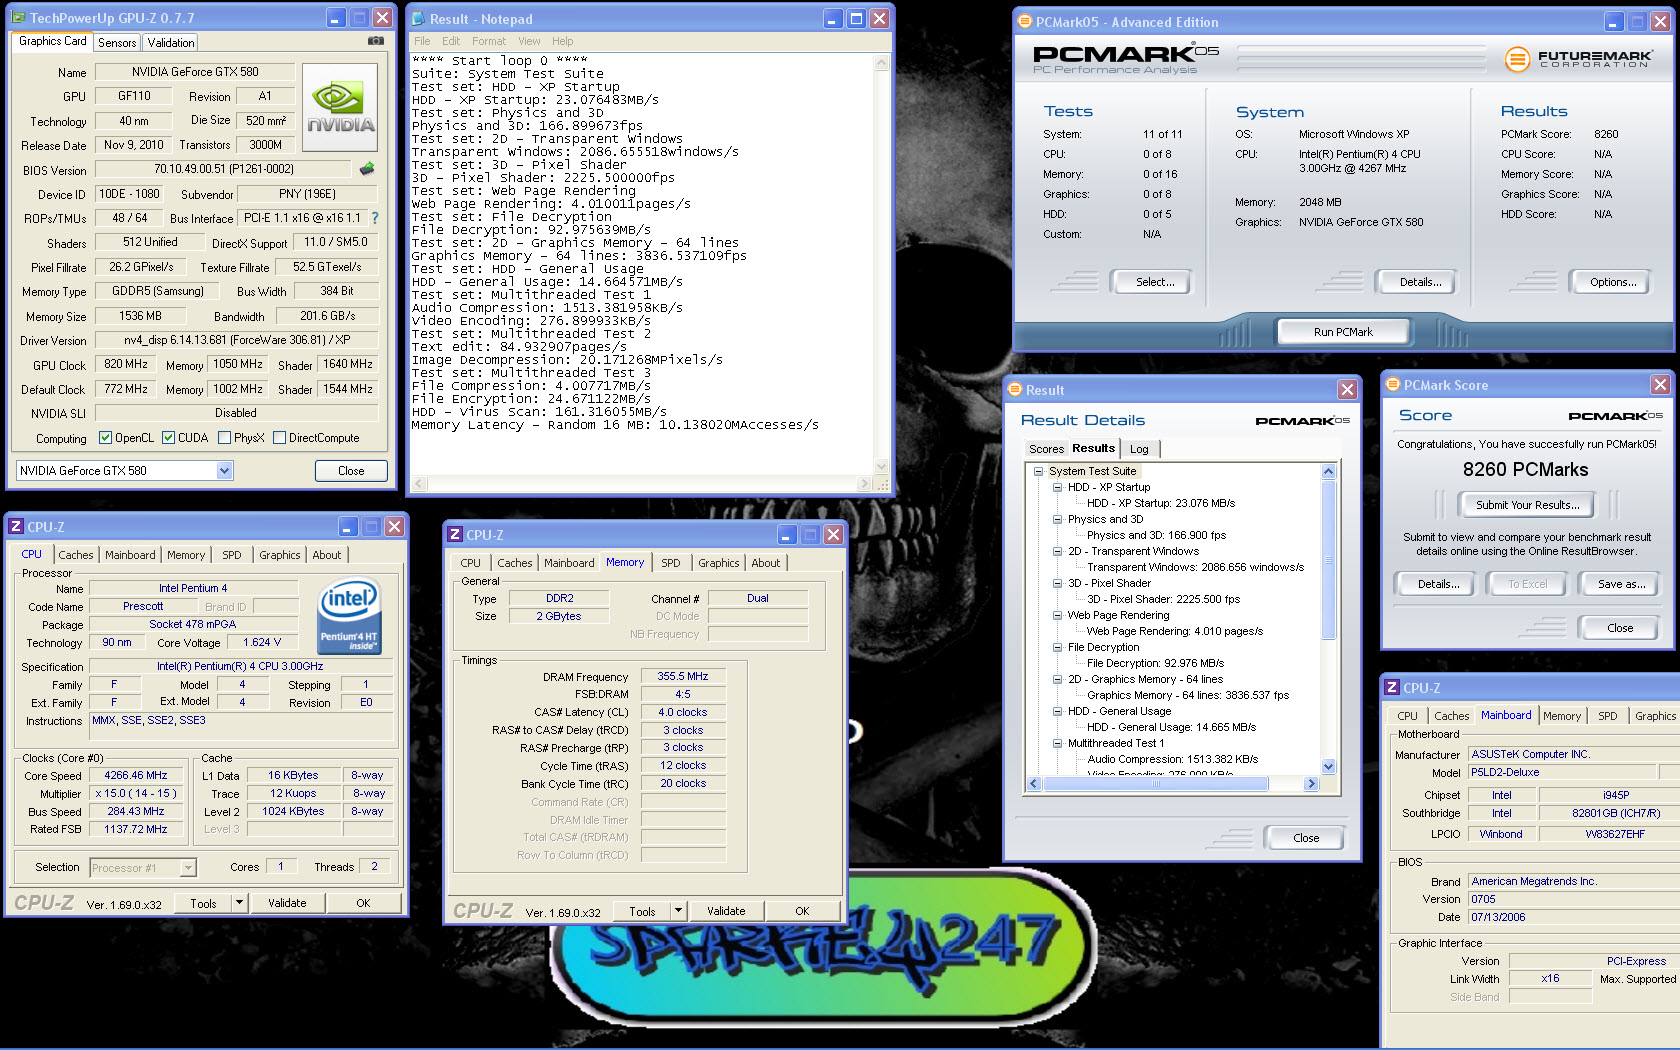The width and height of the screenshot is (1680, 1050).
Task: Enable the DirectCompute checkbox in GPU-Z
Action: point(280,437)
